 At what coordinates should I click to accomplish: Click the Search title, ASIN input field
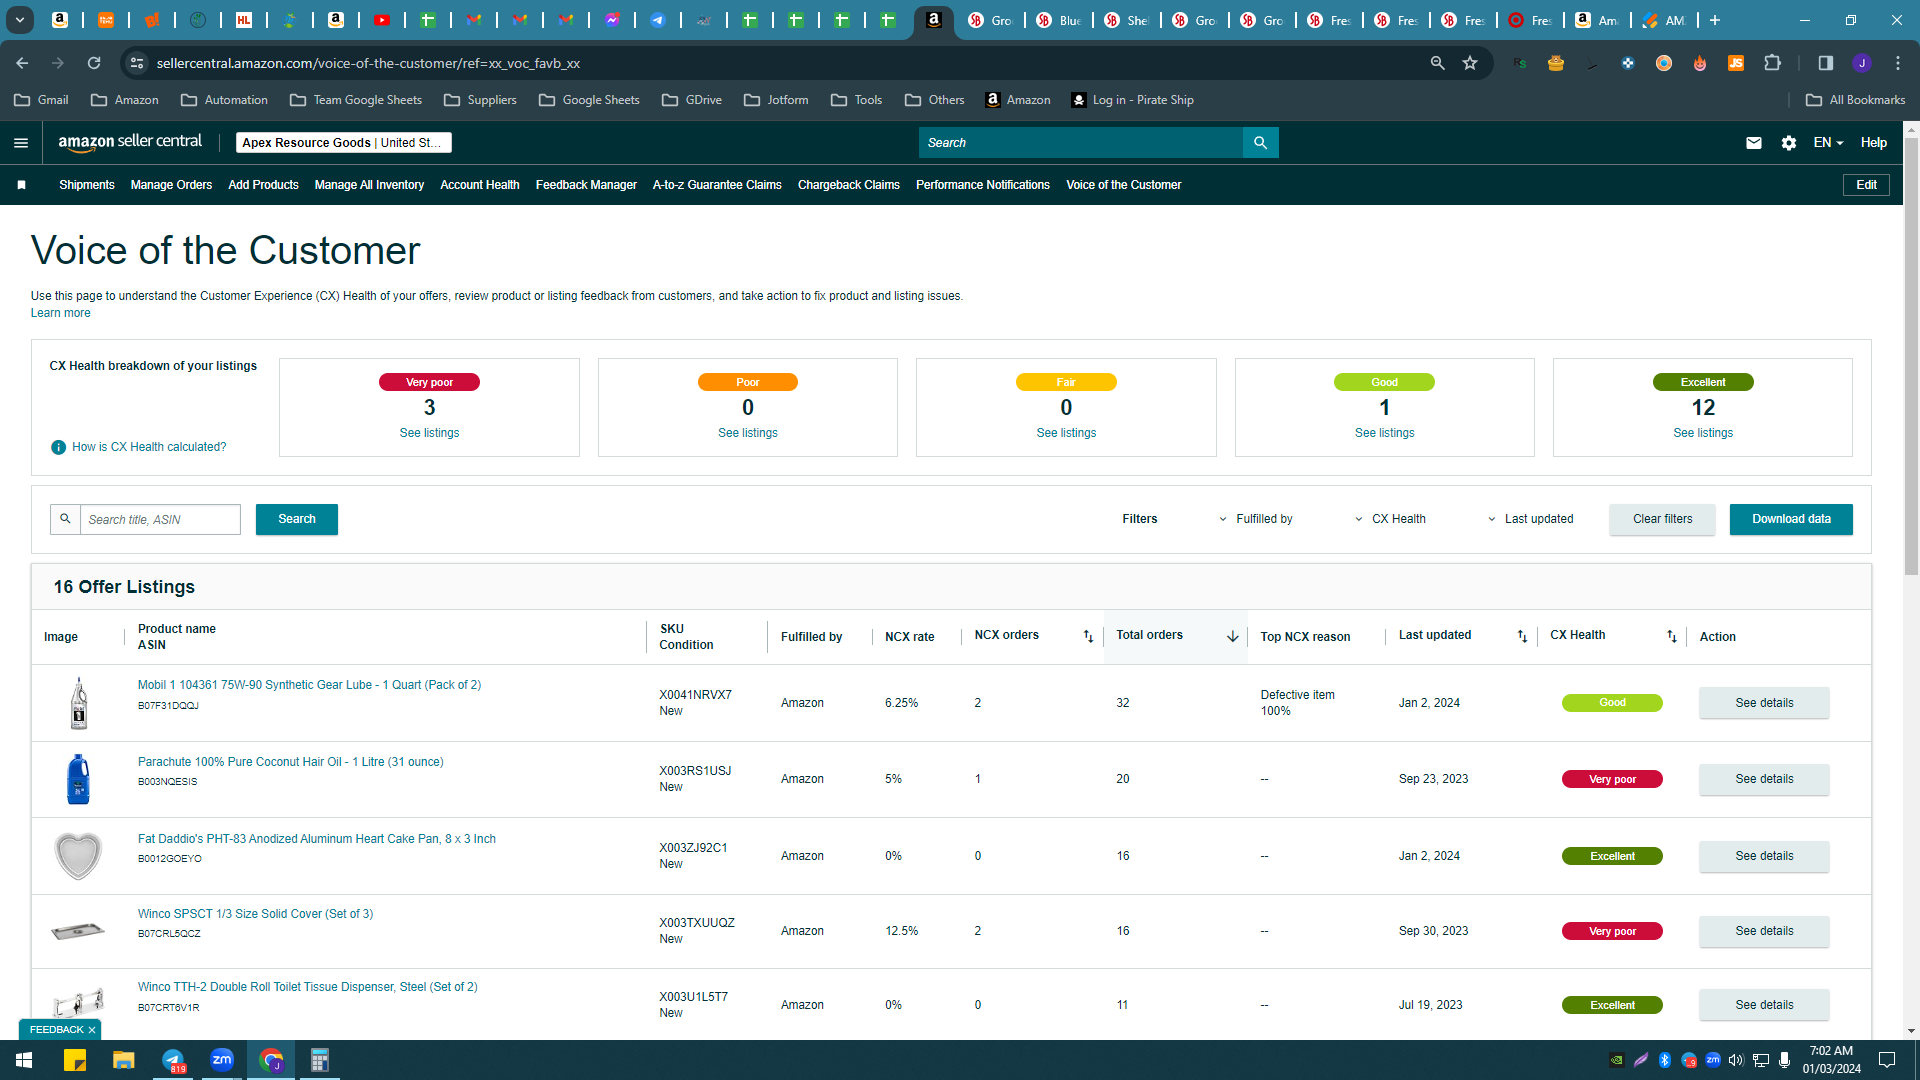160,519
